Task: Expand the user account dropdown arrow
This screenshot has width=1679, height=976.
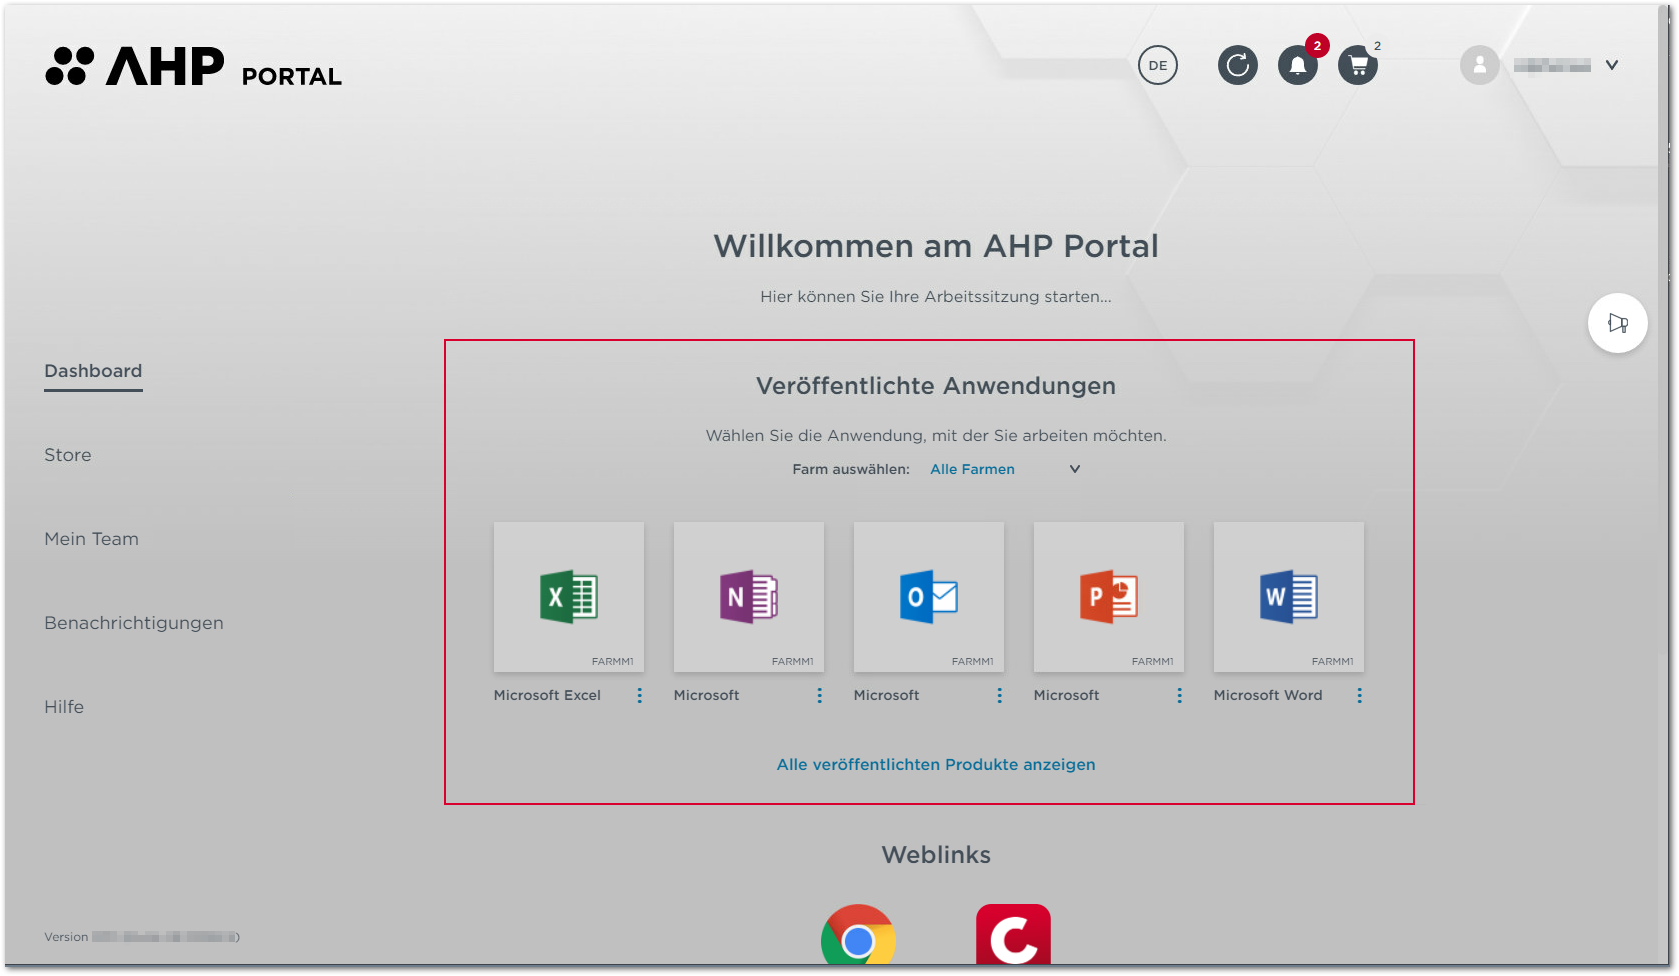Action: pos(1612,65)
